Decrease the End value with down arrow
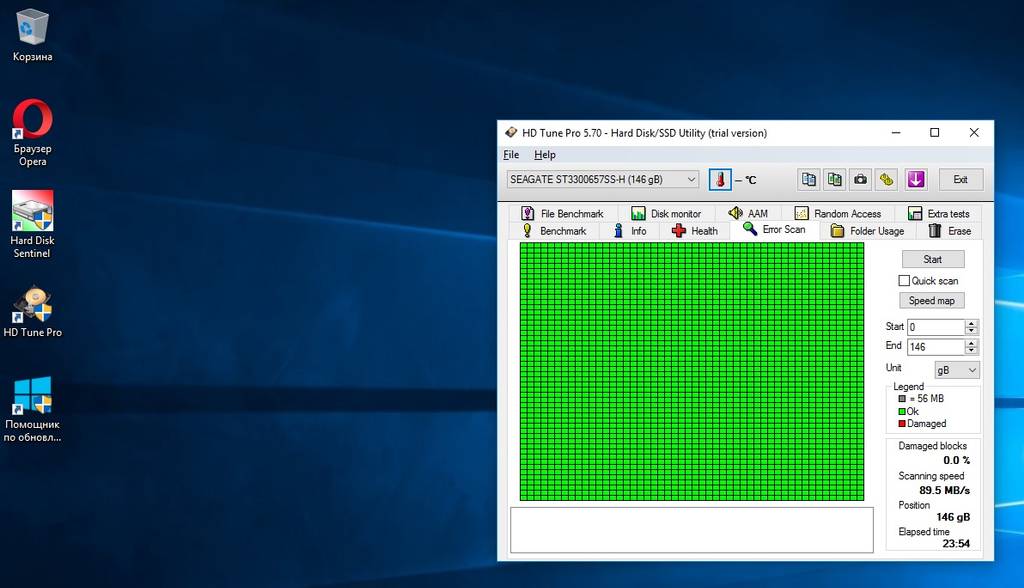The width and height of the screenshot is (1024, 588). 972,351
